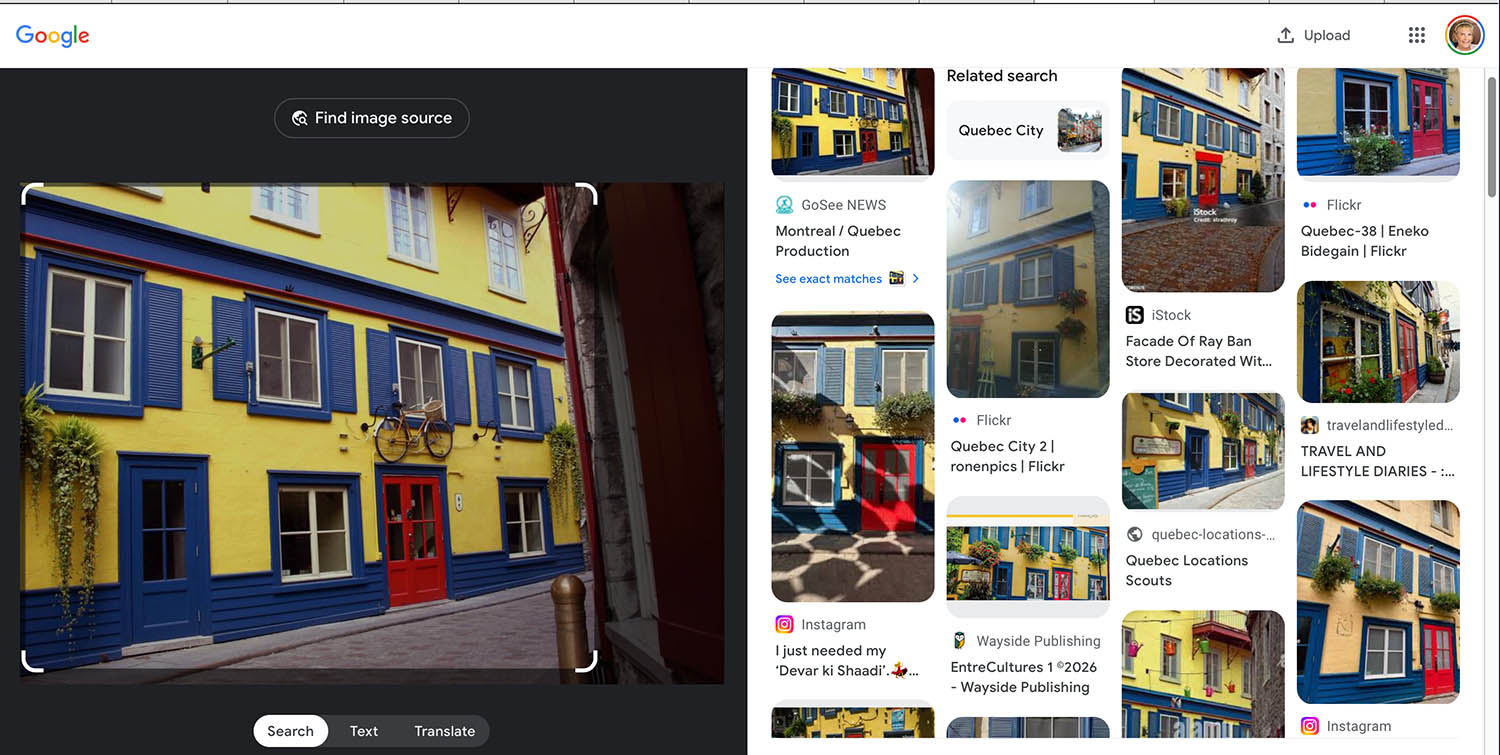This screenshot has width=1500, height=755.
Task: Open Quebec City related search
Action: 1028,130
